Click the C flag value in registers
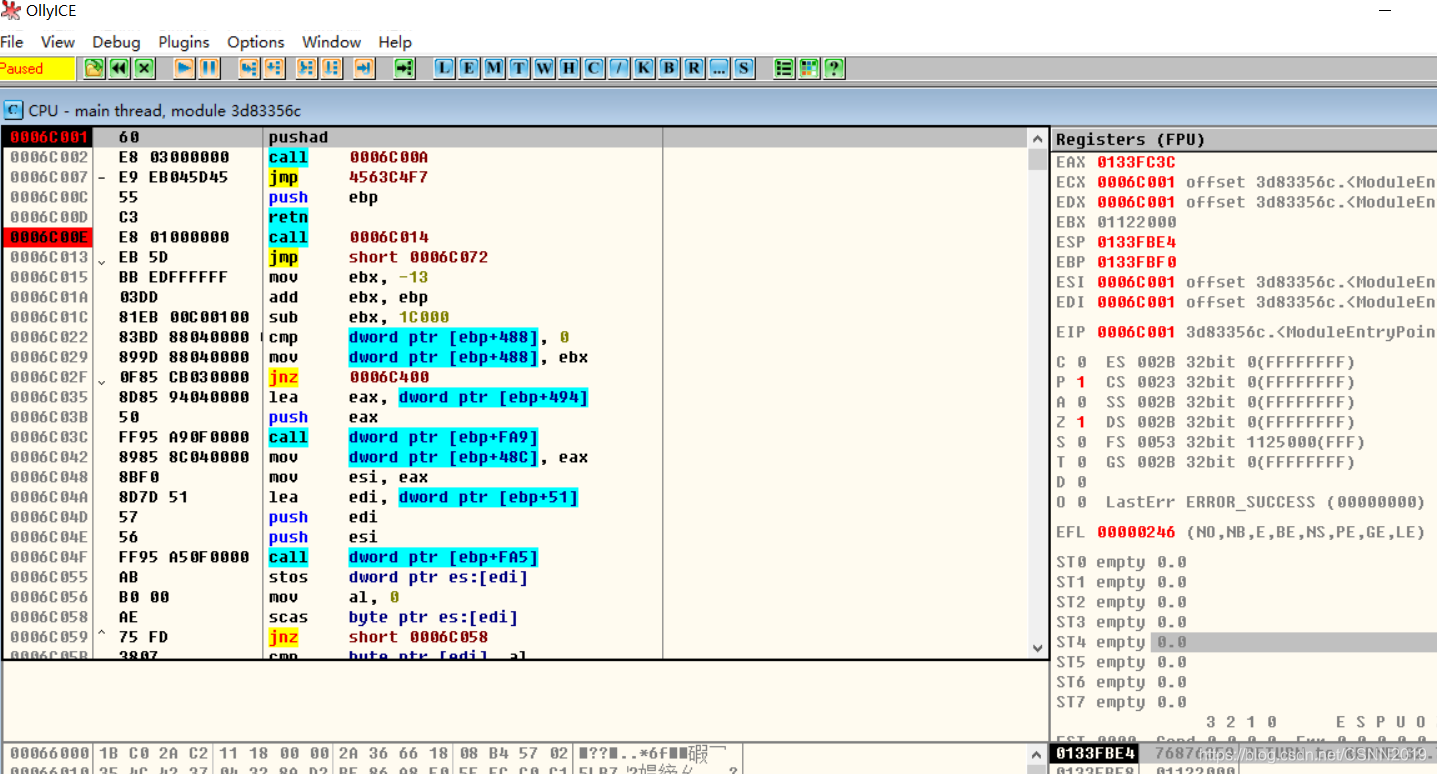This screenshot has width=1437, height=774. click(1081, 362)
